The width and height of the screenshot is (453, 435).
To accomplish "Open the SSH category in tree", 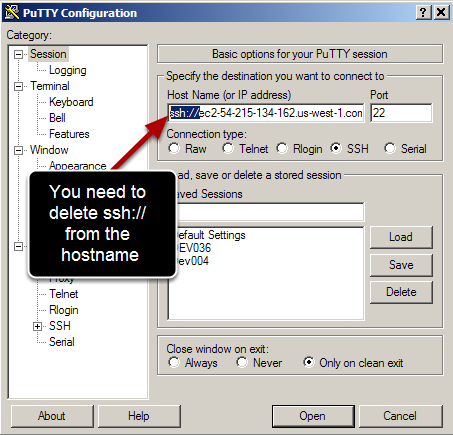I will click(60, 326).
